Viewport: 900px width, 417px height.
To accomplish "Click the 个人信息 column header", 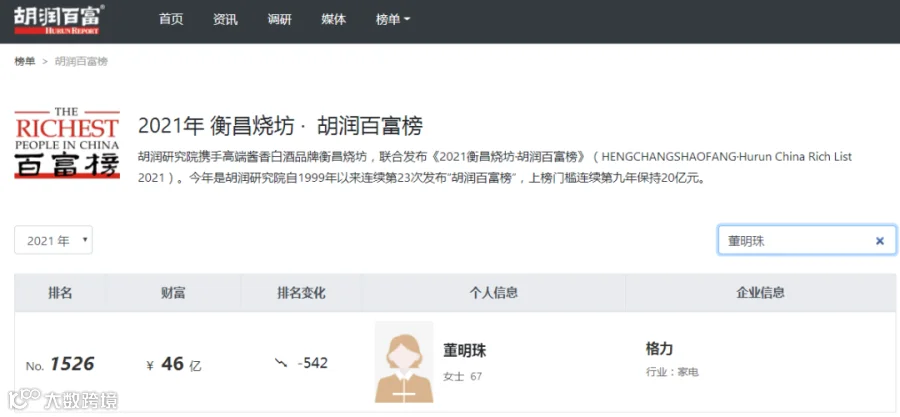I will [494, 293].
